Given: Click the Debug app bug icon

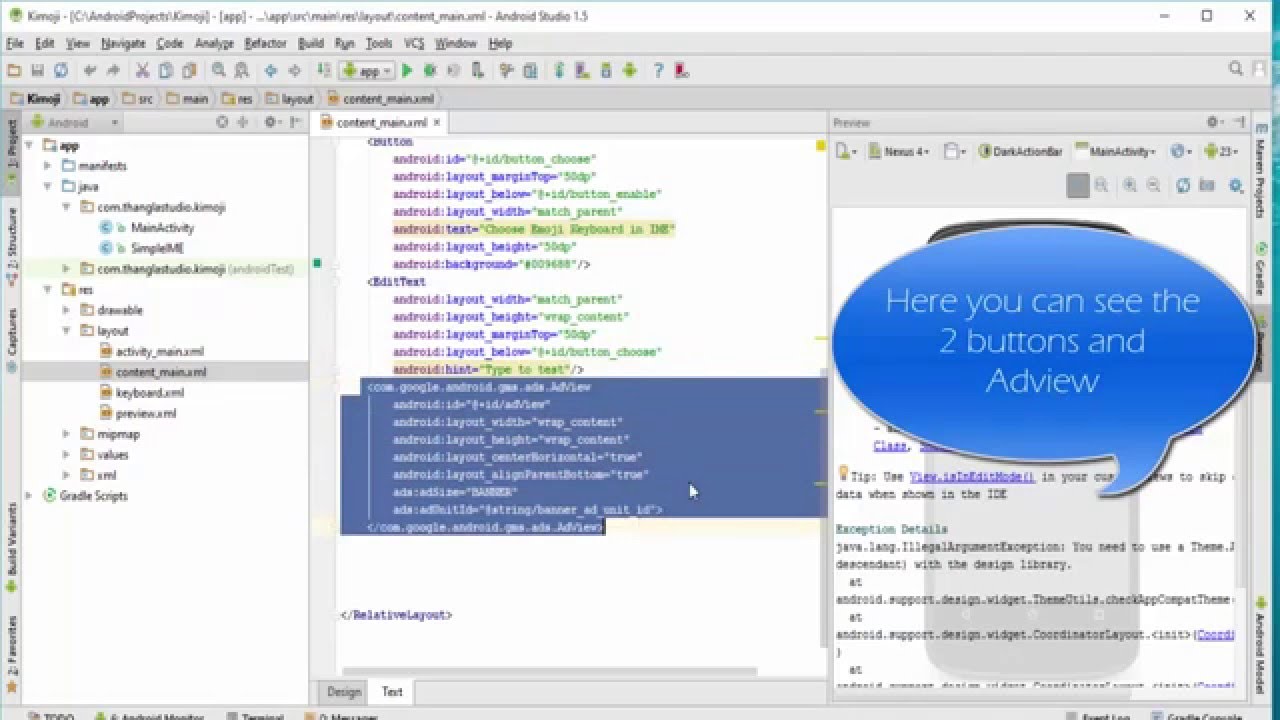Looking at the screenshot, I should point(430,71).
